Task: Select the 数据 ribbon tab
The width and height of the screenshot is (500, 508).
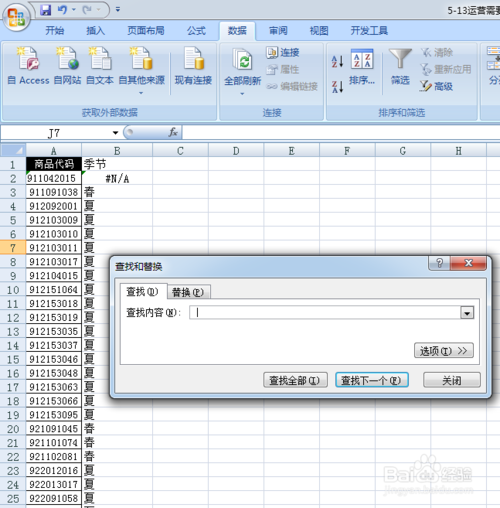Action: (x=237, y=31)
